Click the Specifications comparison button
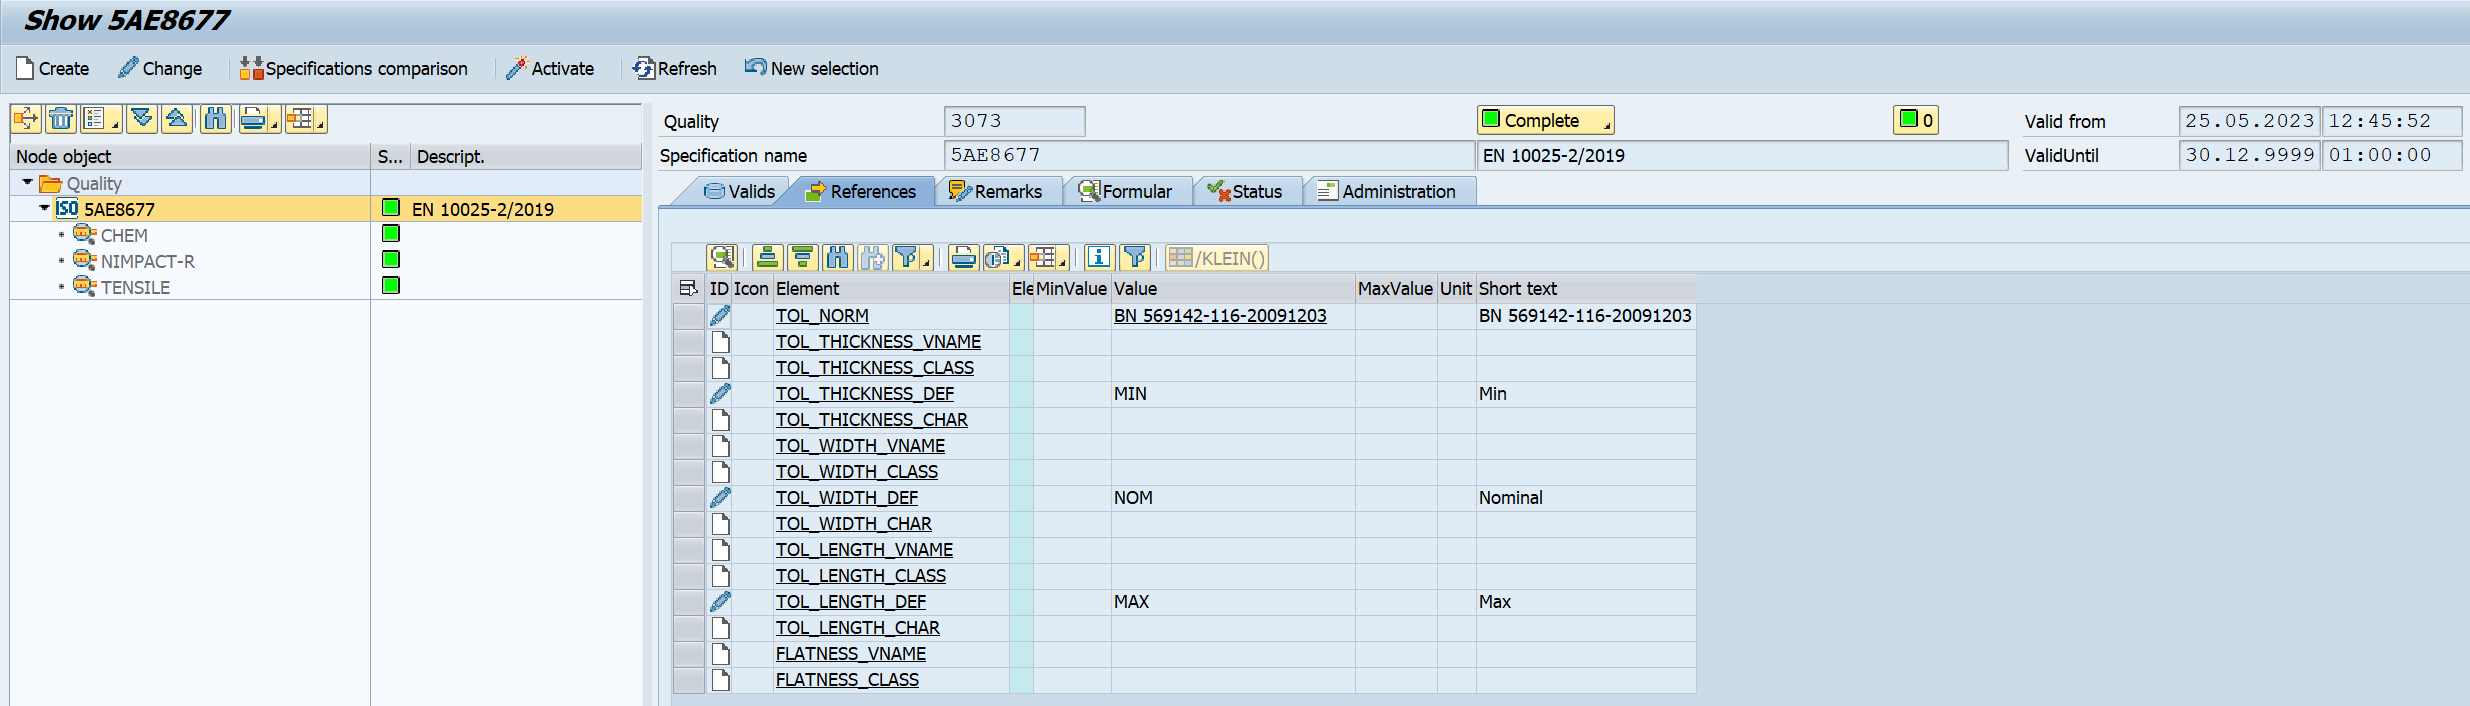Screen dimensions: 2470x706 354,69
